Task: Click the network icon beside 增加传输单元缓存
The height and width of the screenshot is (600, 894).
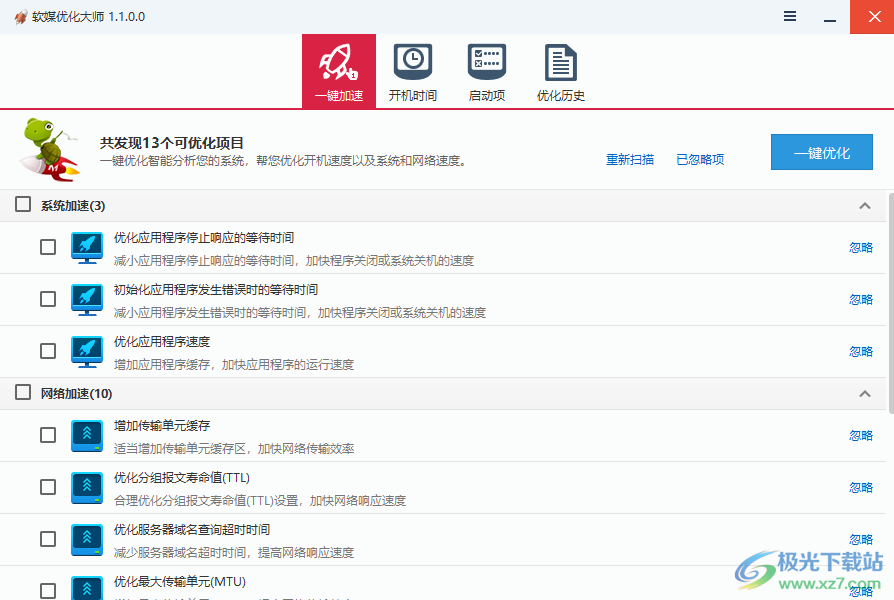Action: click(x=87, y=435)
